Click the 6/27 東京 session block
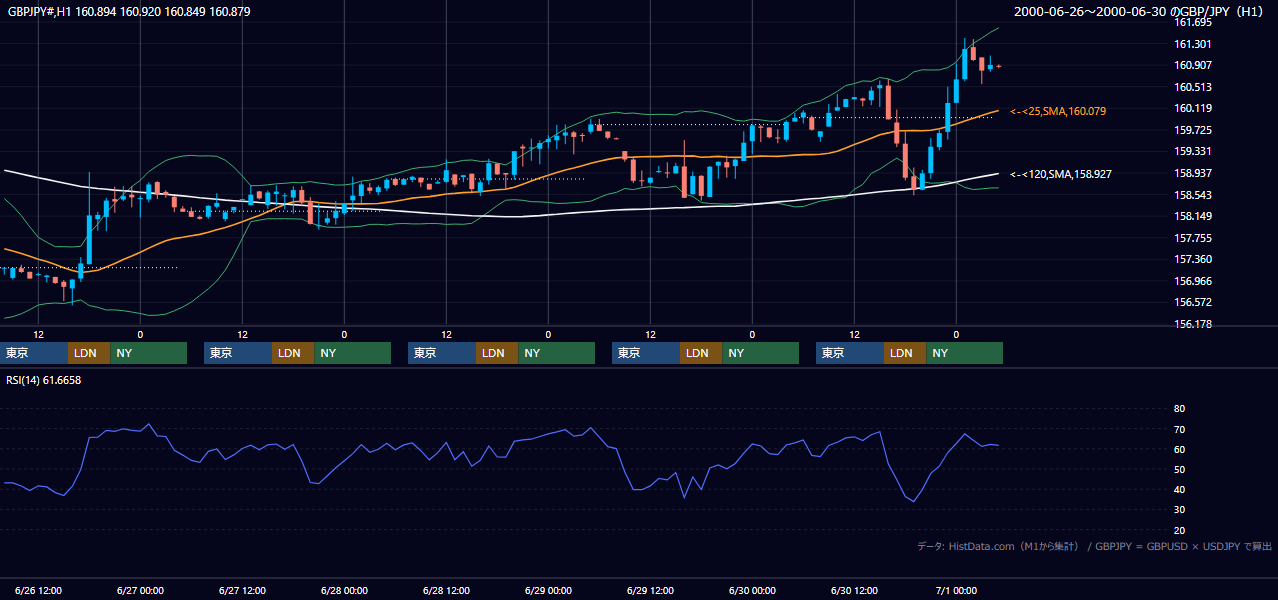The height and width of the screenshot is (600, 1278). click(x=237, y=353)
